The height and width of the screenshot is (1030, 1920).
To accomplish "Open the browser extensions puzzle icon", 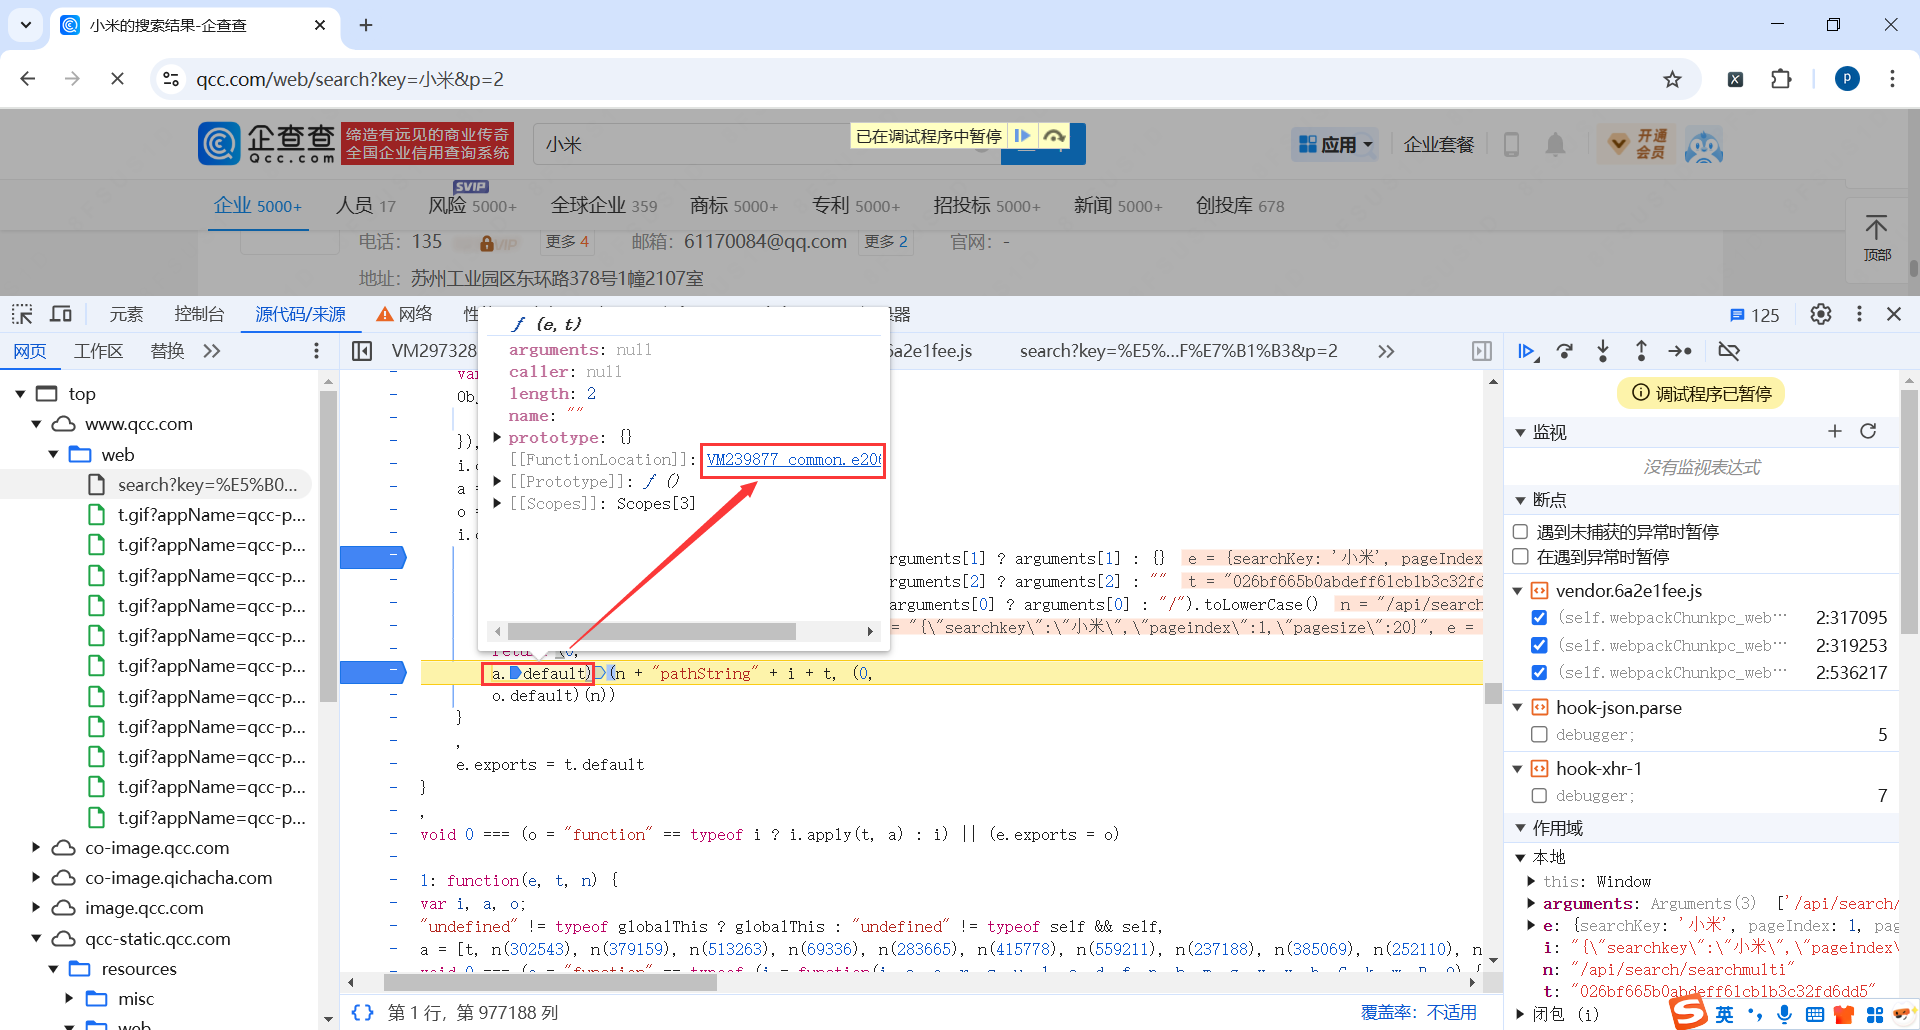I will click(x=1781, y=79).
